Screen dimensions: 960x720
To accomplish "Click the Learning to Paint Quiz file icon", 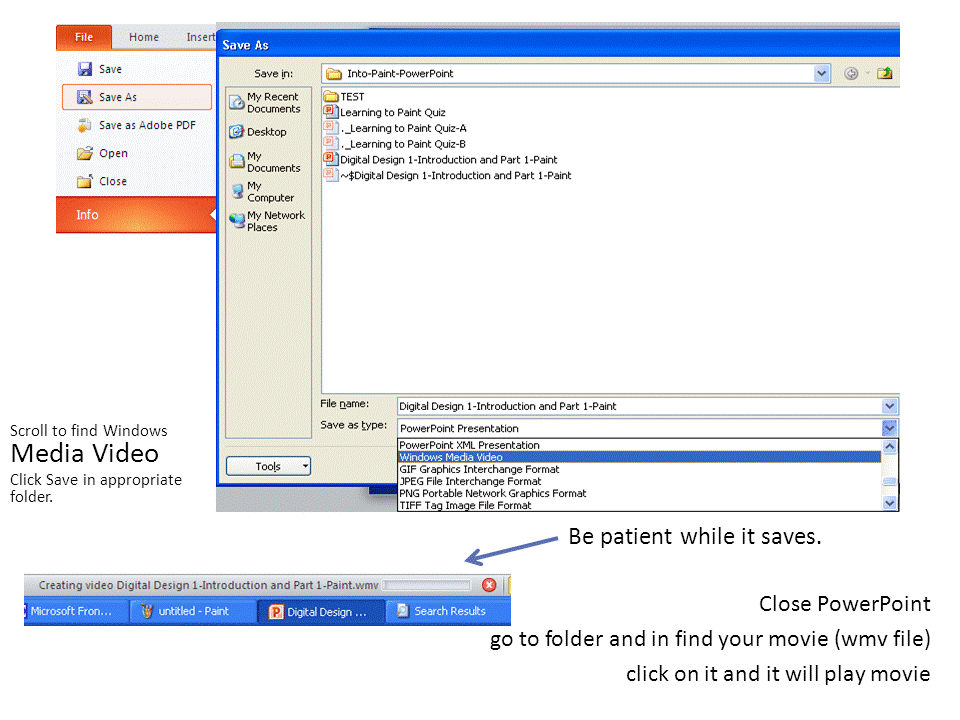I will [x=331, y=111].
